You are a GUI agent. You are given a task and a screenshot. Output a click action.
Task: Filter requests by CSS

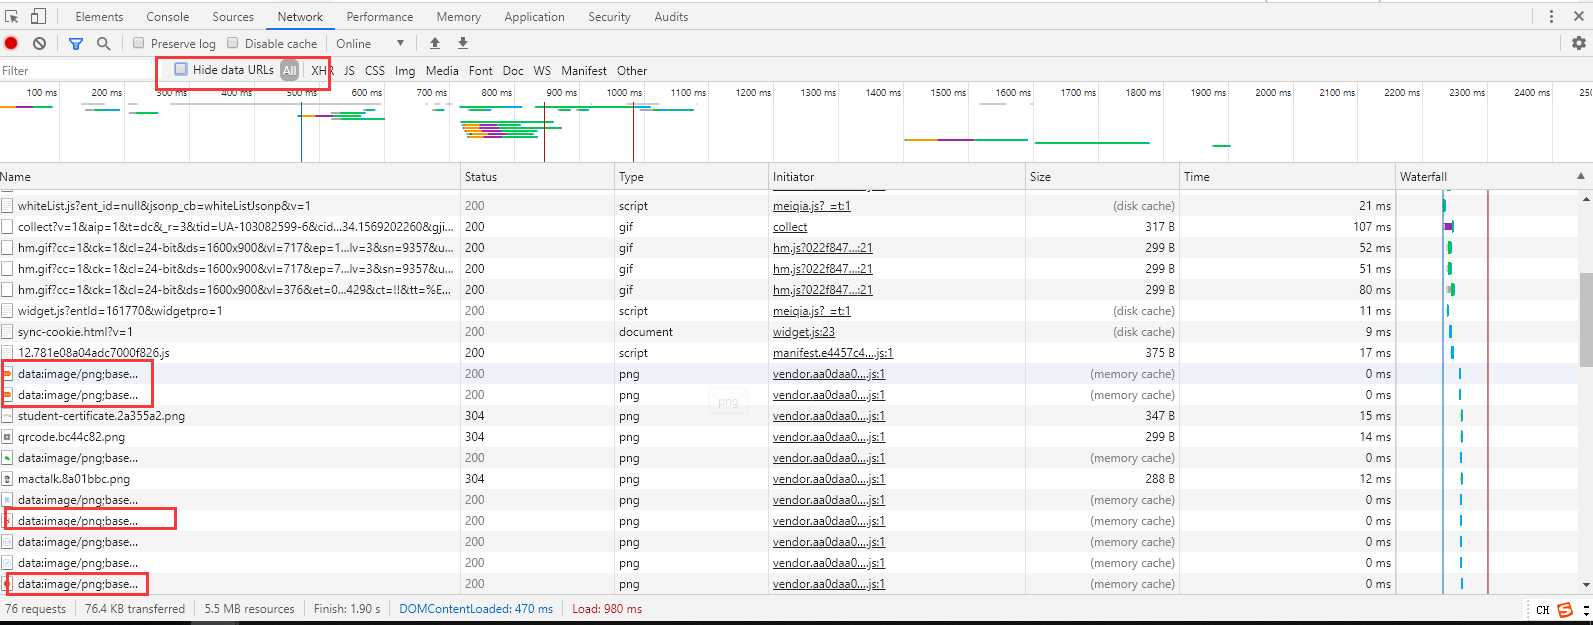pos(375,70)
